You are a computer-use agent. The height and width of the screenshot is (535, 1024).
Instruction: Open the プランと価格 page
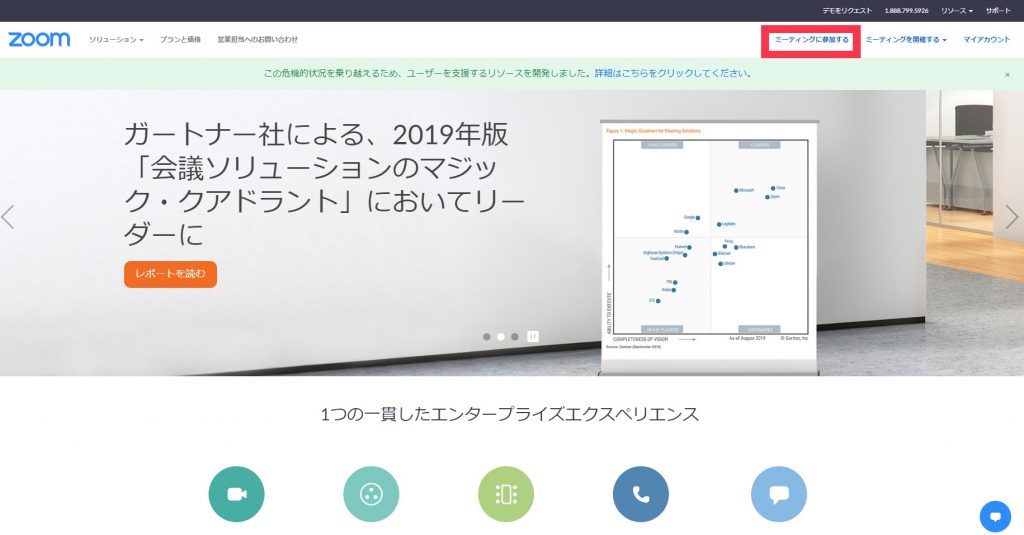coord(180,39)
